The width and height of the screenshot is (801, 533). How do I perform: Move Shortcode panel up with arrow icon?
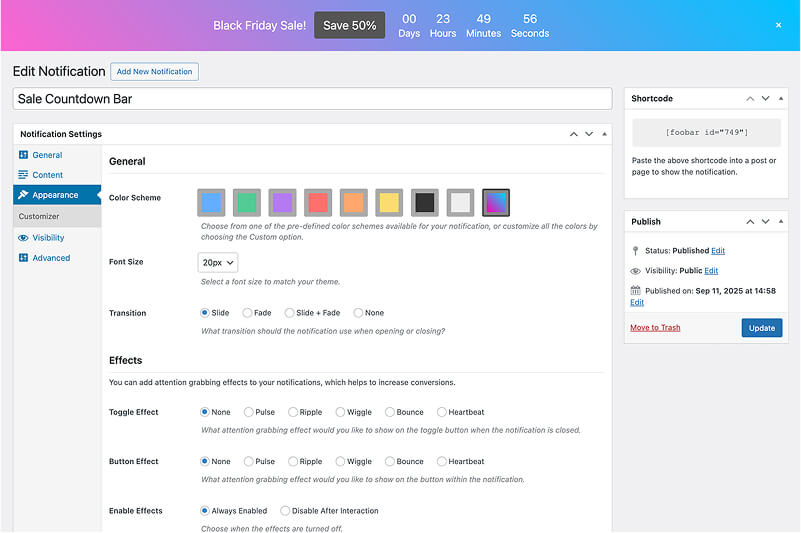pos(748,99)
